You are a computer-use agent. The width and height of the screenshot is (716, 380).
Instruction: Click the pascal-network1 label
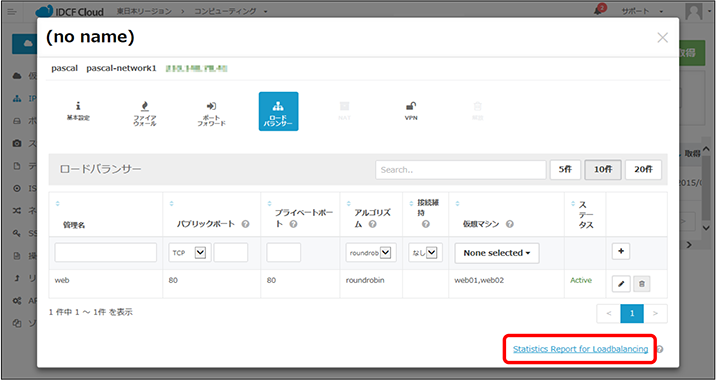[x=121, y=69]
